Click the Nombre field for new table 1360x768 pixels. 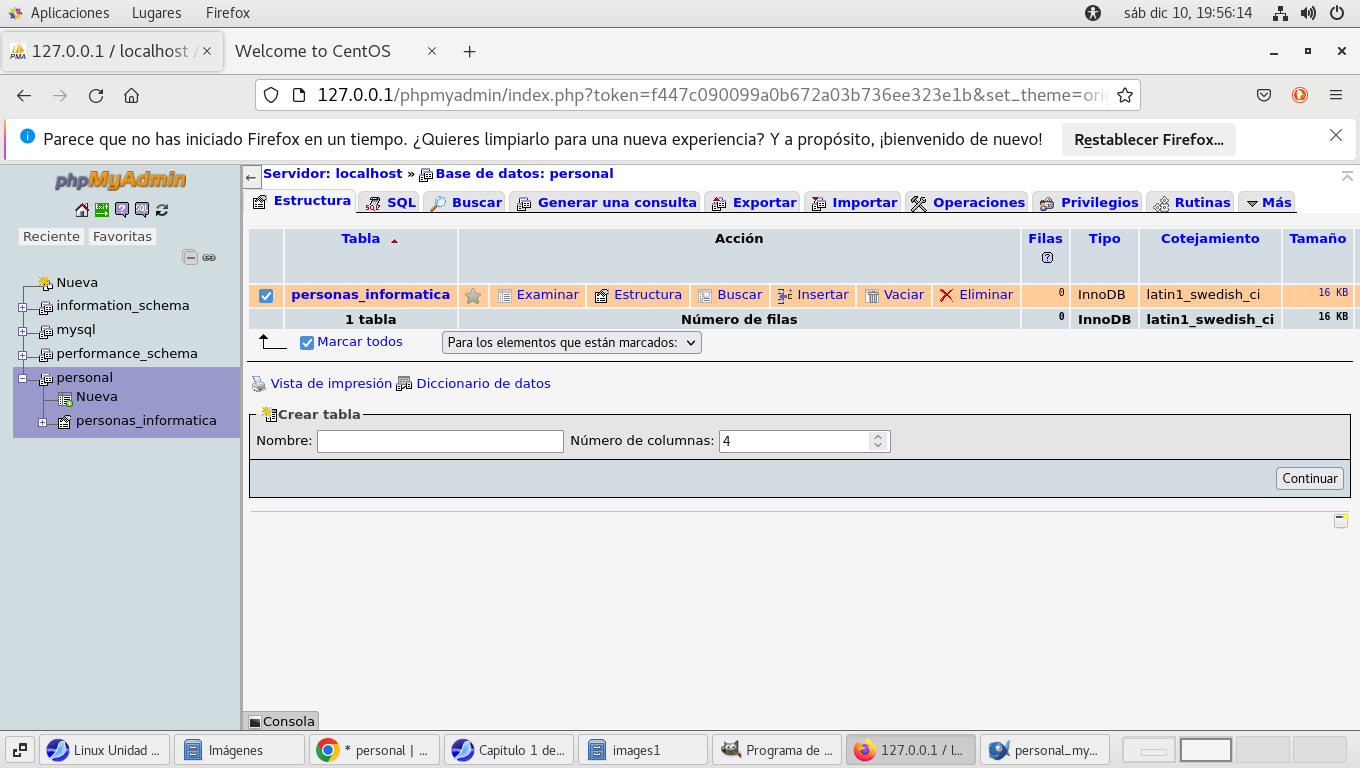(x=440, y=441)
